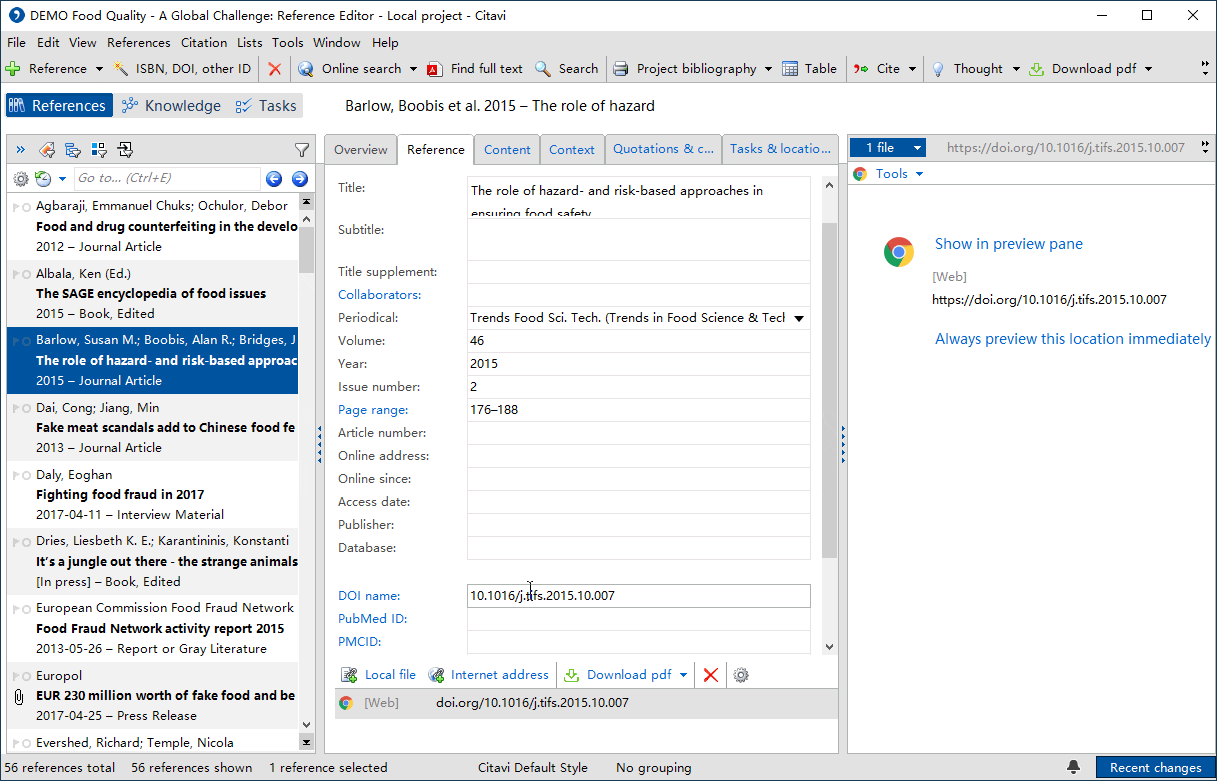Open recently viewed history clock
Image resolution: width=1217 pixels, height=781 pixels.
43,179
